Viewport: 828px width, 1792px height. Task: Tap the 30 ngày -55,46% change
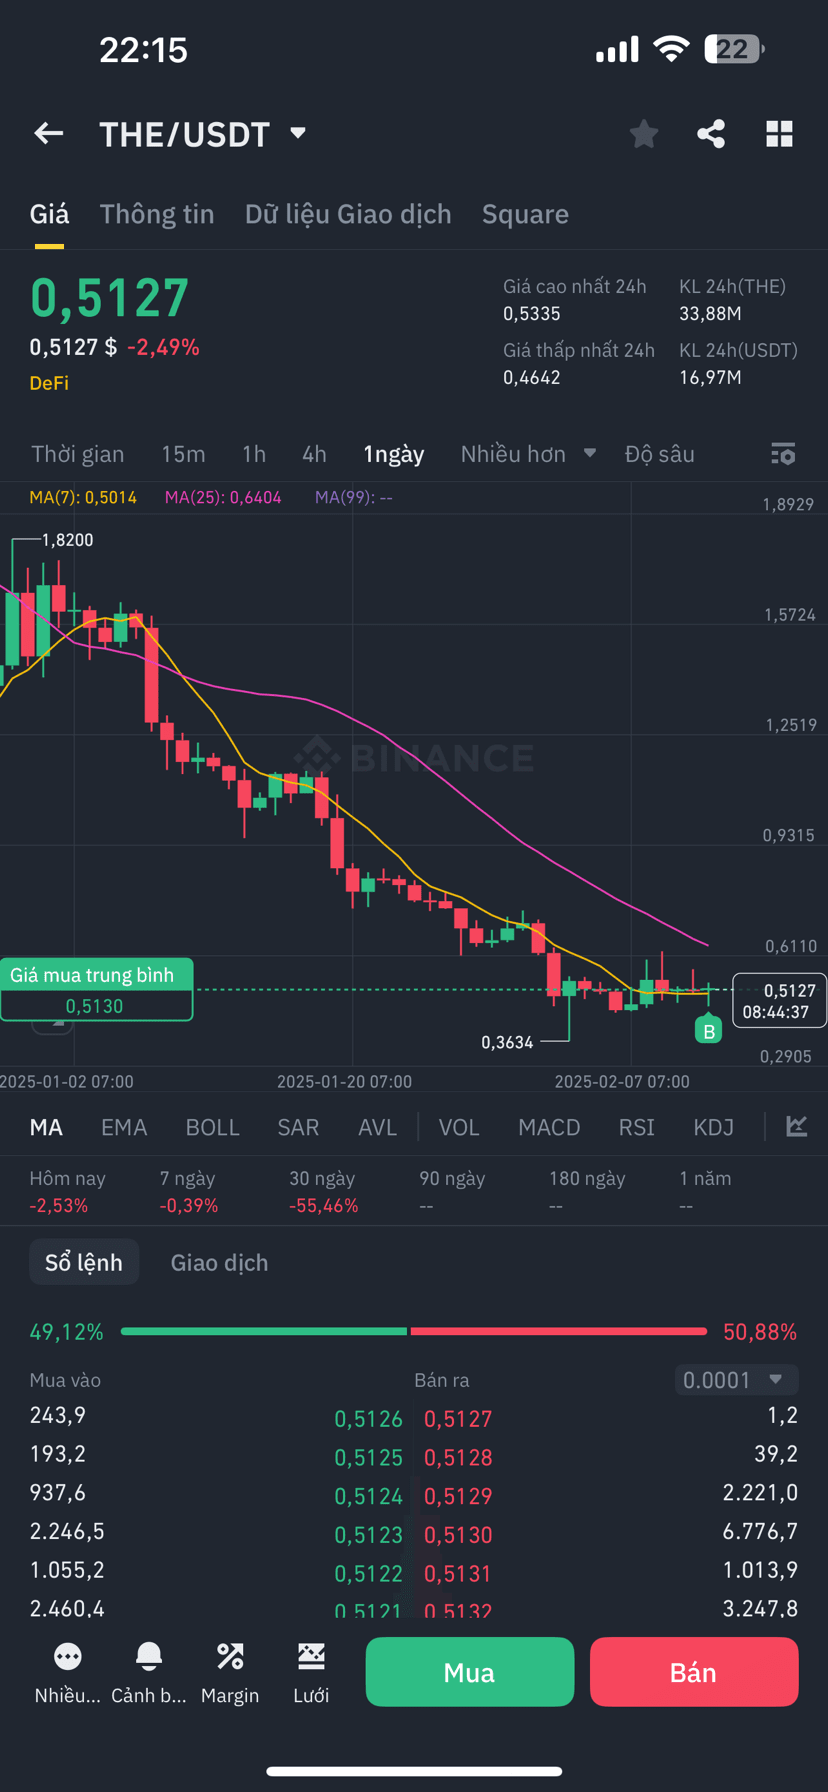(324, 1192)
